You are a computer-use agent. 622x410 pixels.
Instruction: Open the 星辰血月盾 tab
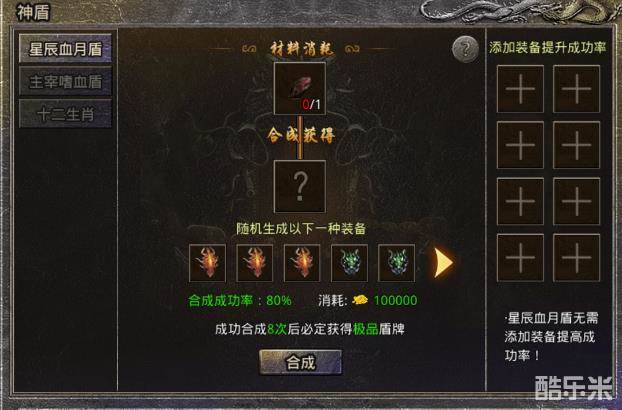[x=65, y=49]
